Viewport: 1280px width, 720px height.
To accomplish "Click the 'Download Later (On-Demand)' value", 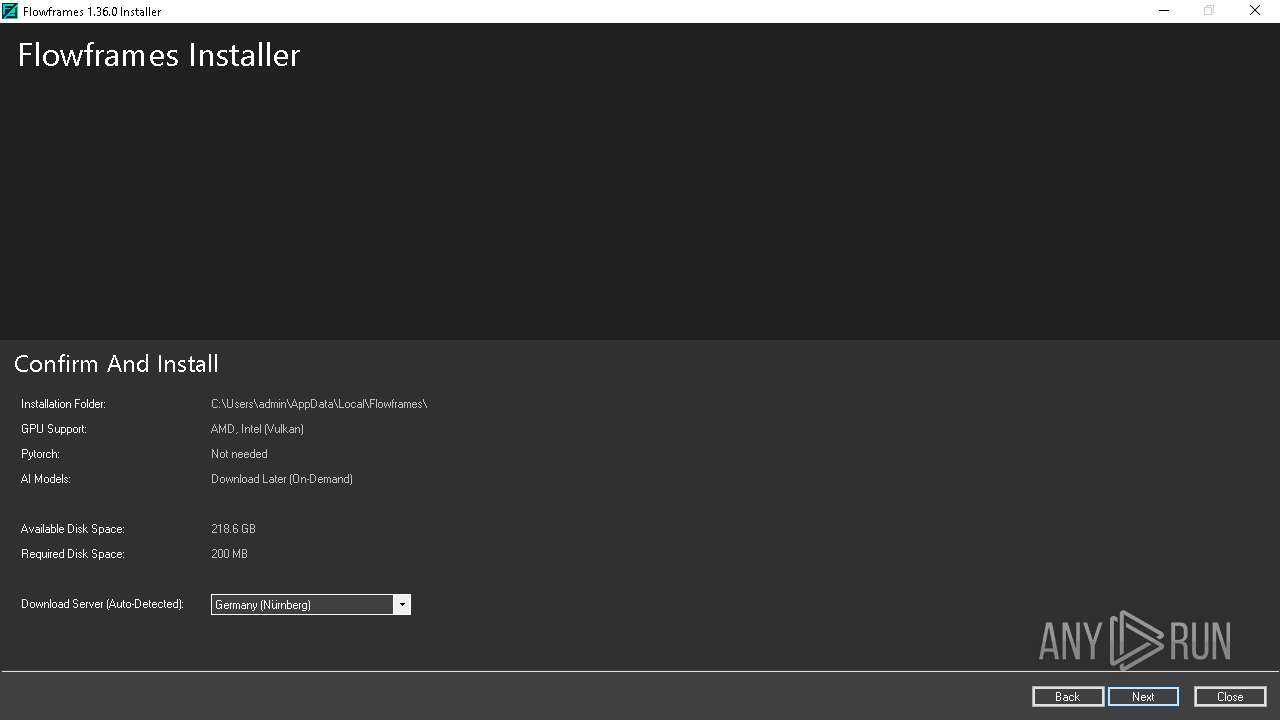I will (x=282, y=479).
